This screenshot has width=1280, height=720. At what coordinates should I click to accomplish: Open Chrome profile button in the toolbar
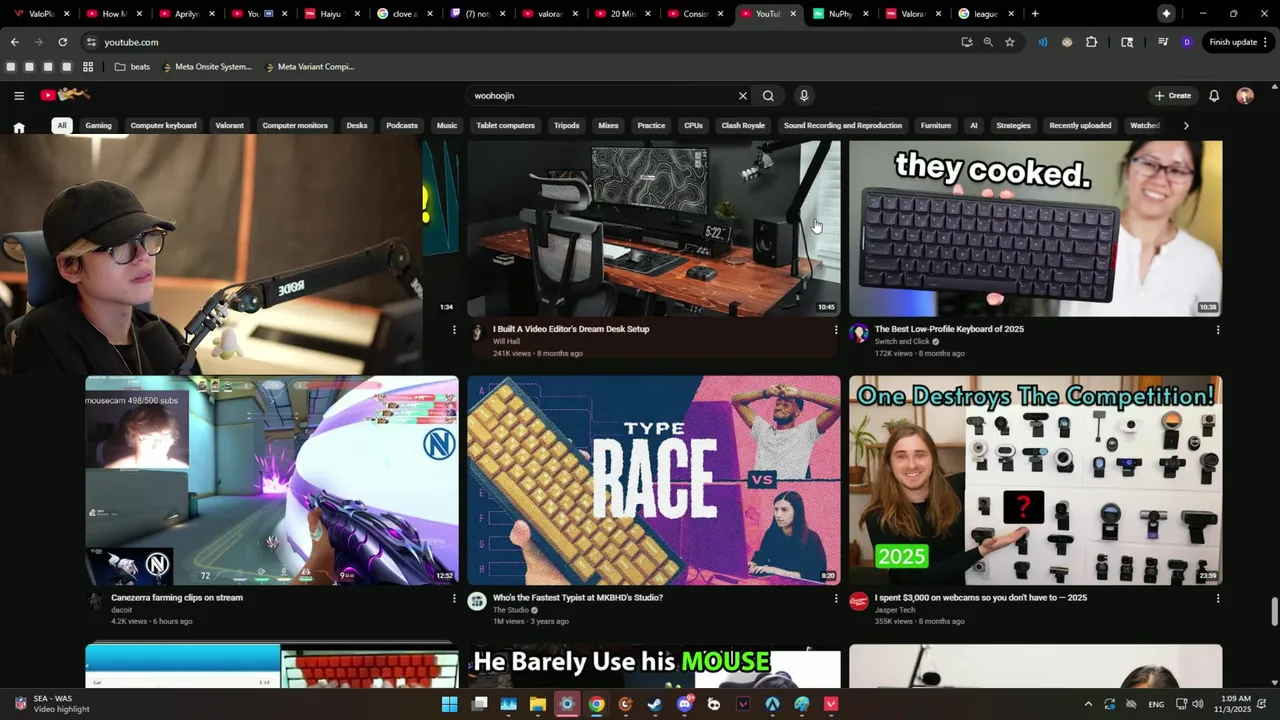[x=1187, y=42]
